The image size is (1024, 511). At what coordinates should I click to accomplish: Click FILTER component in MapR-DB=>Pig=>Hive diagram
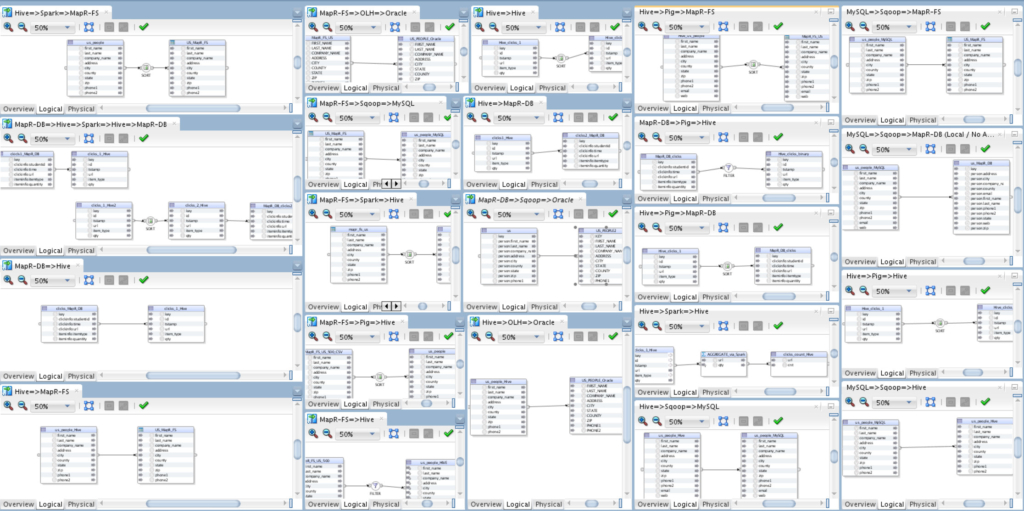click(x=728, y=168)
